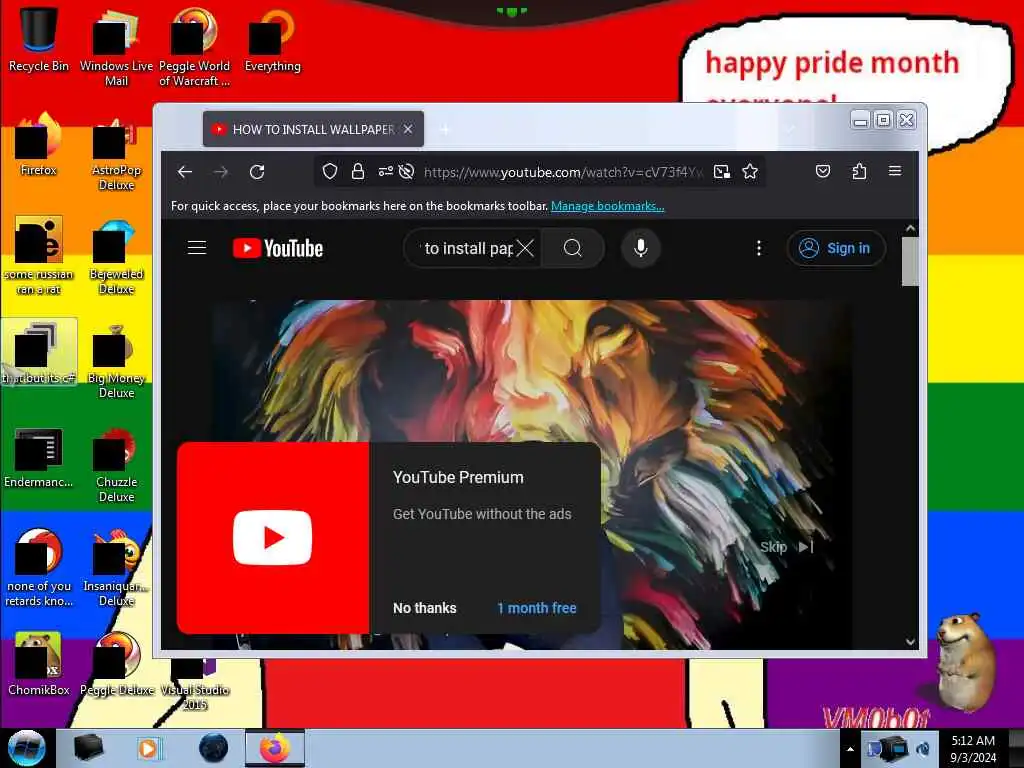Click the Firefox taskbar button
The width and height of the screenshot is (1024, 768).
pyautogui.click(x=275, y=748)
